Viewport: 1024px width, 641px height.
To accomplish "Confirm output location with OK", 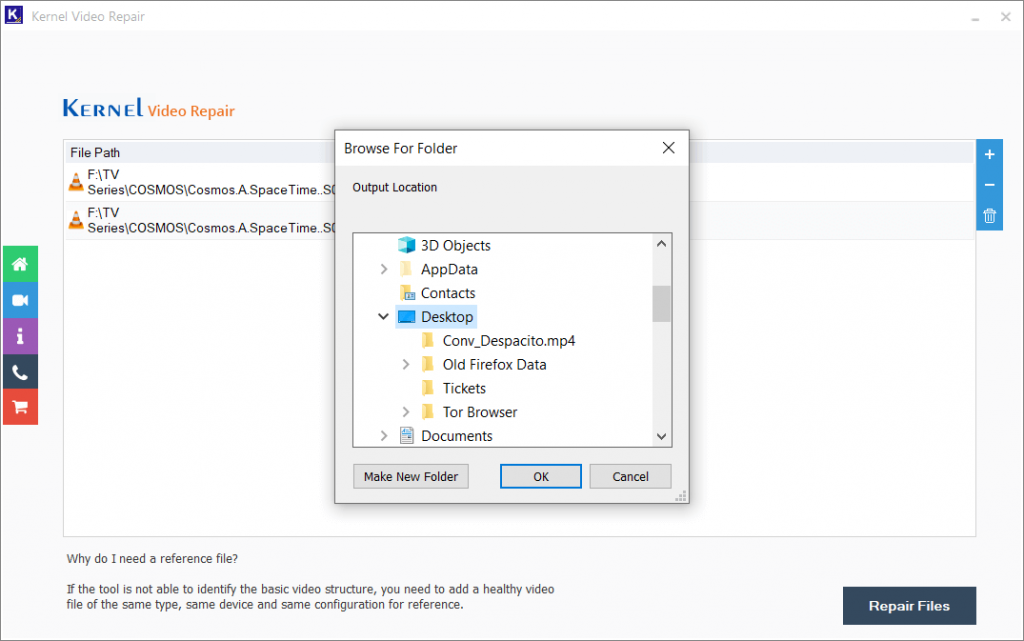I will (x=540, y=476).
